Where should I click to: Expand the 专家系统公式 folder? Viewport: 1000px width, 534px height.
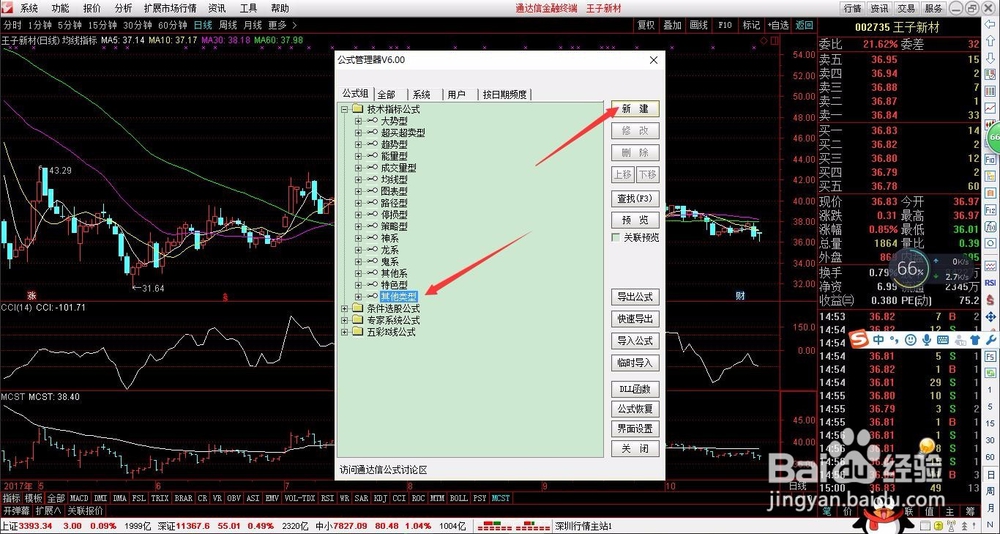(345, 320)
